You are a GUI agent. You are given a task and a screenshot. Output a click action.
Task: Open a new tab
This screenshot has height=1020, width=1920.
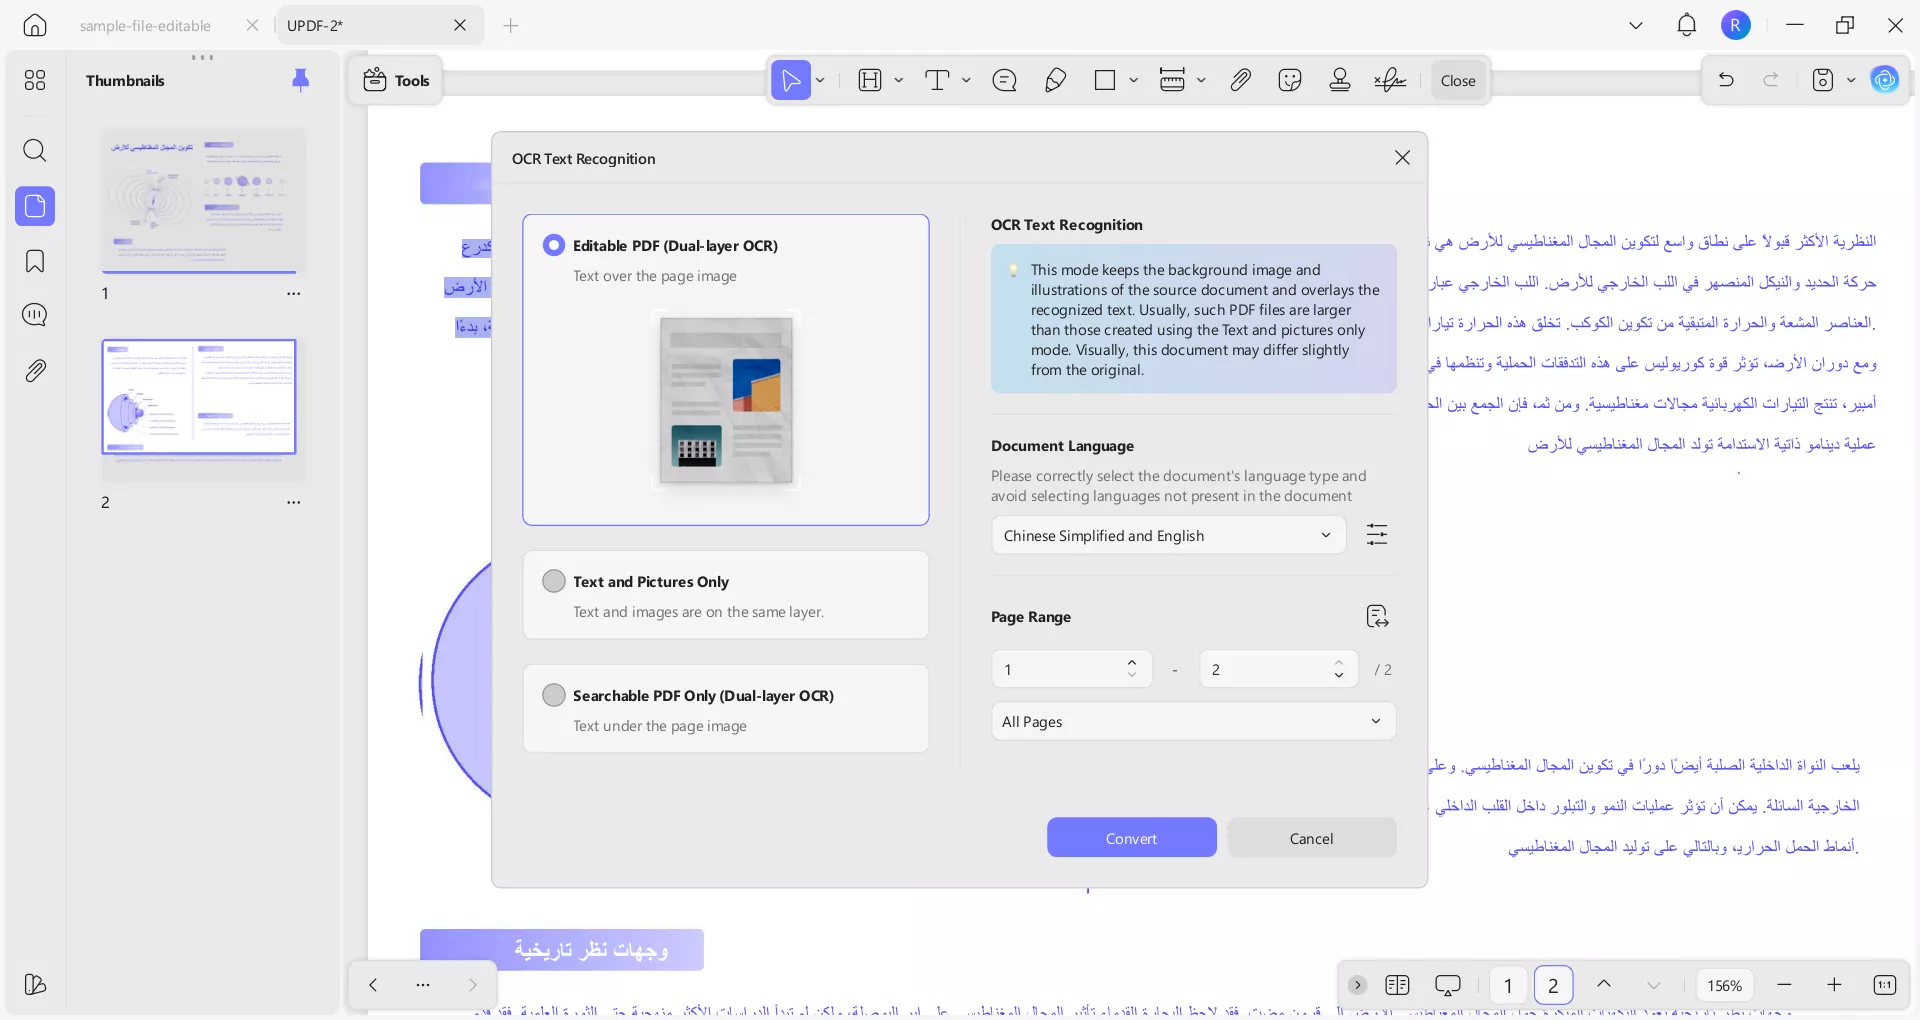511,26
